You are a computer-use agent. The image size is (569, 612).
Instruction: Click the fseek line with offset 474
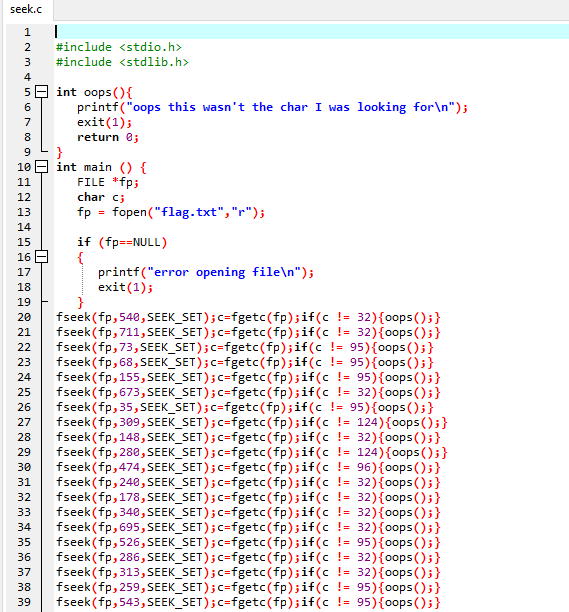tap(248, 467)
